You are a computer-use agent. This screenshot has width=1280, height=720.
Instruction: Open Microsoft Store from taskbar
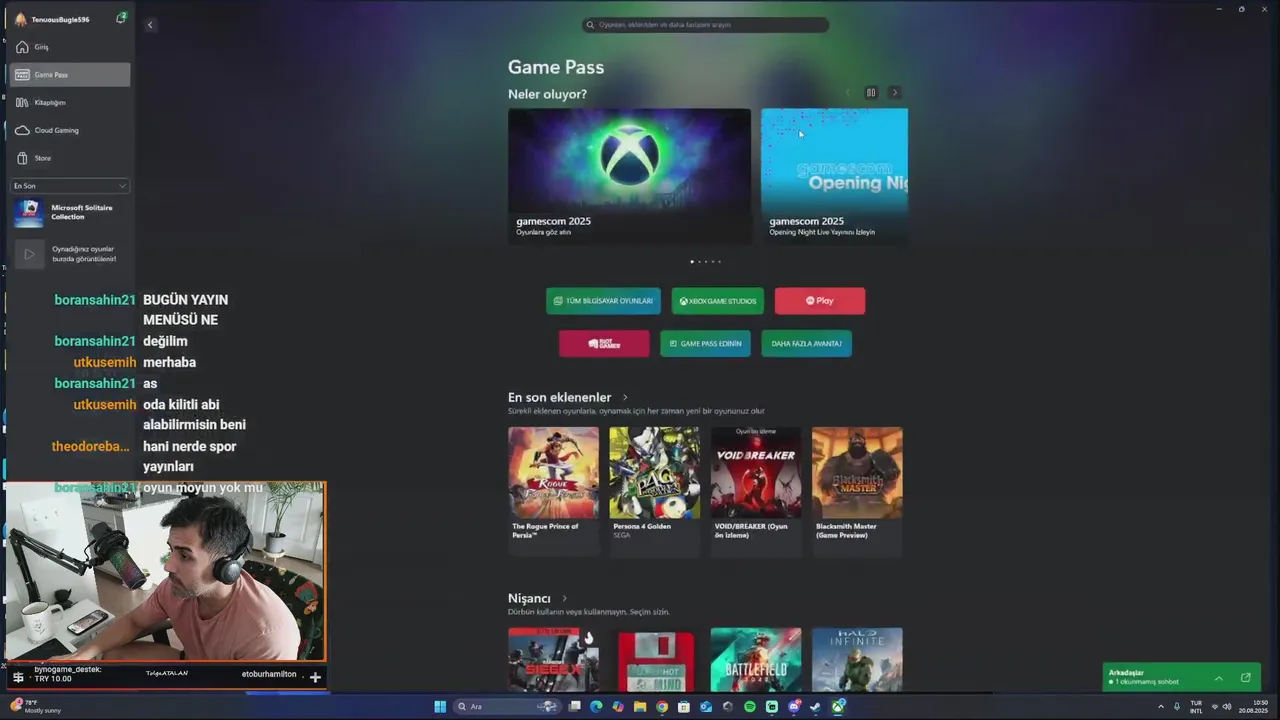684,707
